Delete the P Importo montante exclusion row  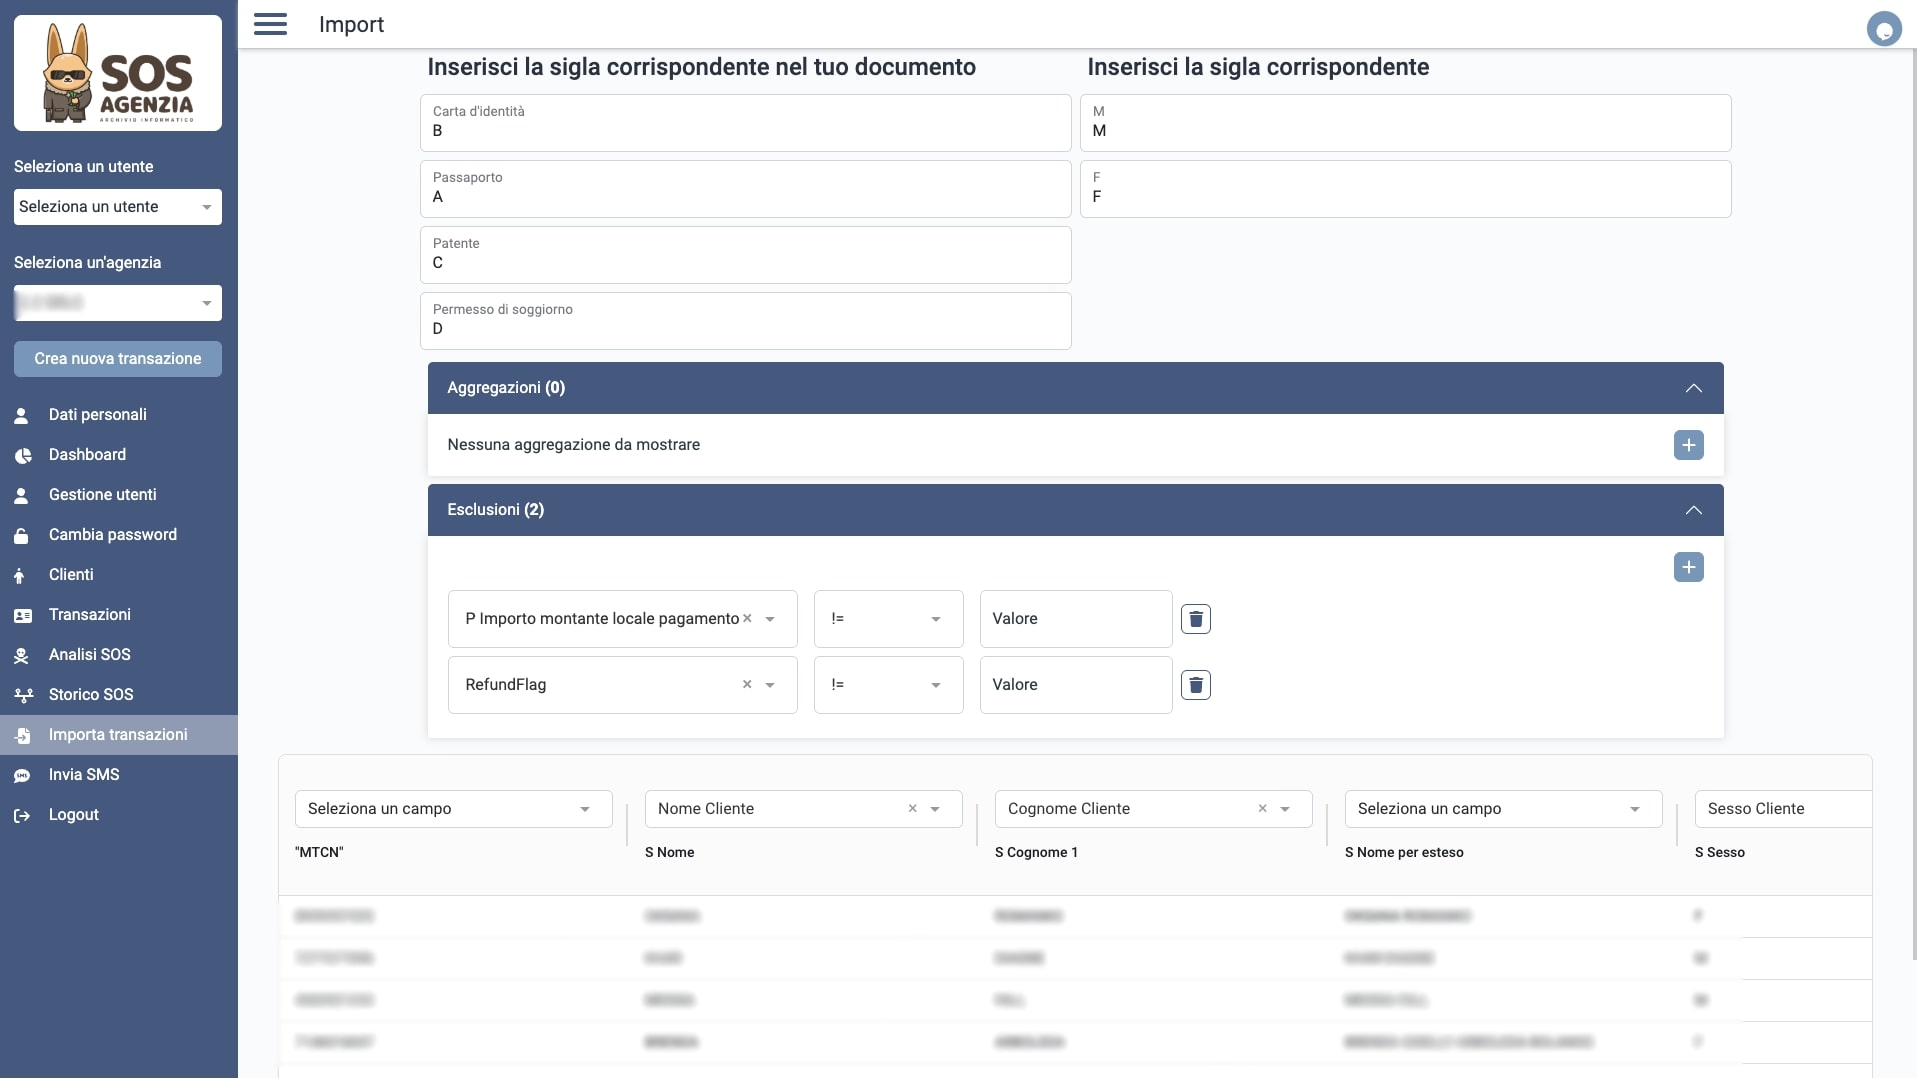pyautogui.click(x=1195, y=619)
